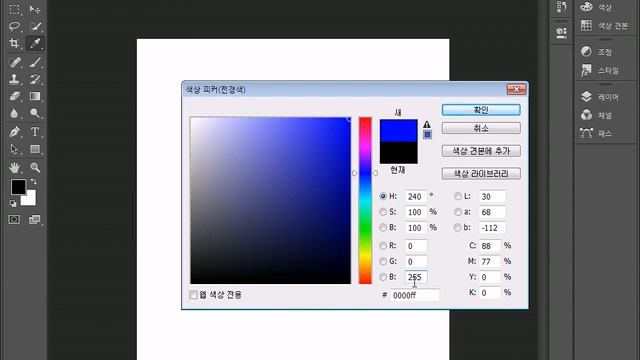Screen dimensions: 640x360
Task: Select the L lightness radio button
Action: [x=458, y=196]
